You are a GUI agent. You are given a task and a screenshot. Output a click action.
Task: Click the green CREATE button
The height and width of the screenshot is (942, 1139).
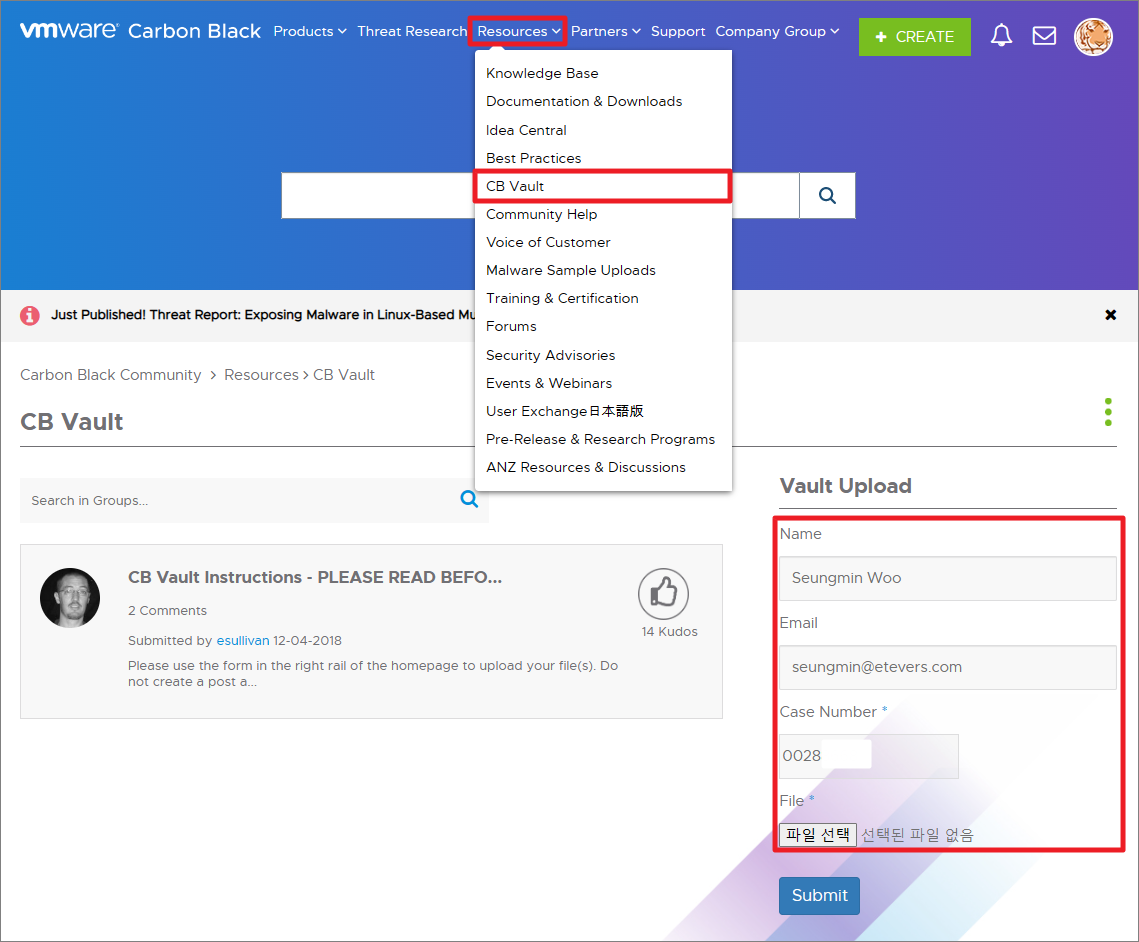[x=915, y=37]
